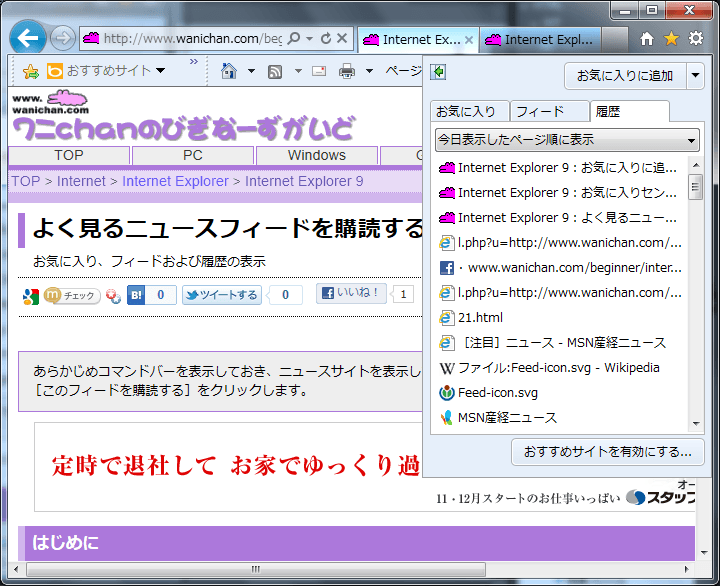Click the mixi チェック button
The width and height of the screenshot is (720, 586).
(72, 295)
